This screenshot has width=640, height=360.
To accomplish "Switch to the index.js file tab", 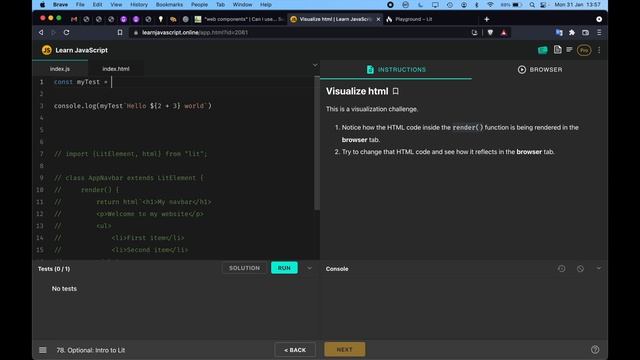I will (60, 69).
